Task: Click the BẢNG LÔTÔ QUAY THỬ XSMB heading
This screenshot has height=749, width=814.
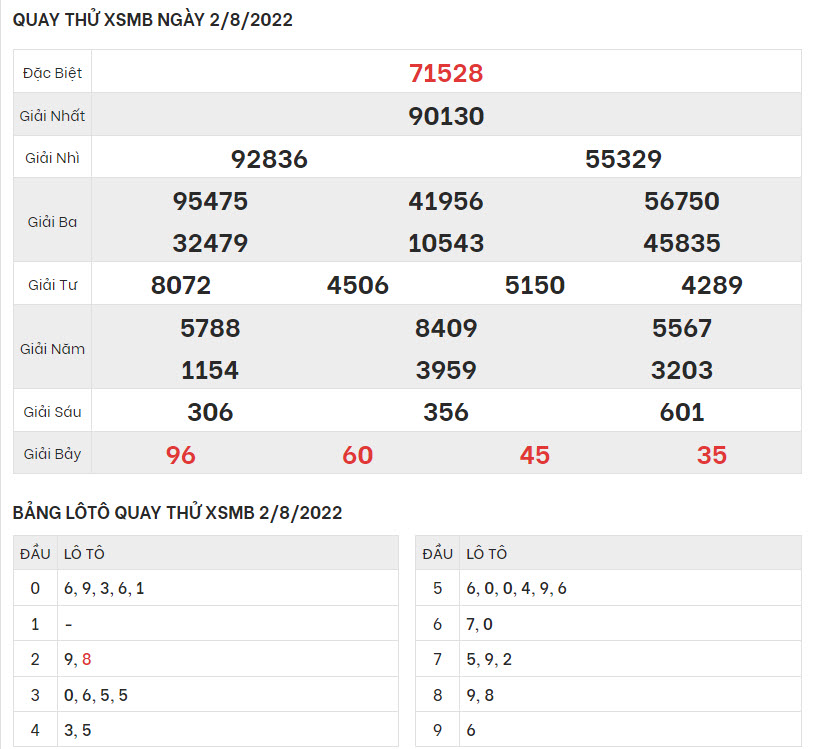Action: coord(177,513)
